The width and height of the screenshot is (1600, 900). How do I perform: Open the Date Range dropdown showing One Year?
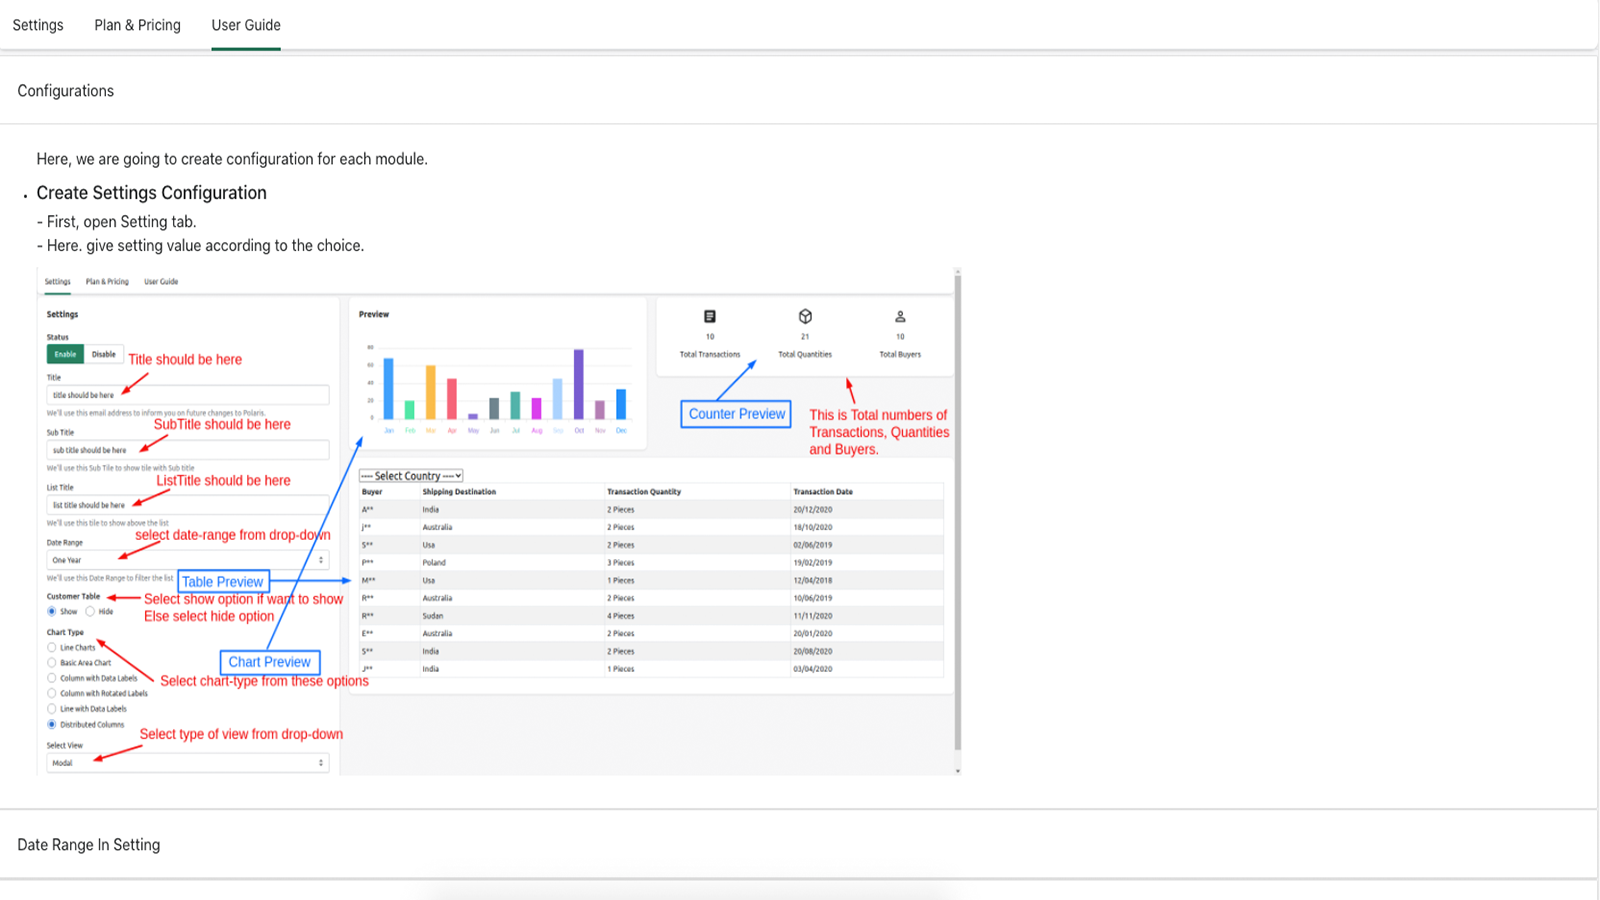pos(188,560)
